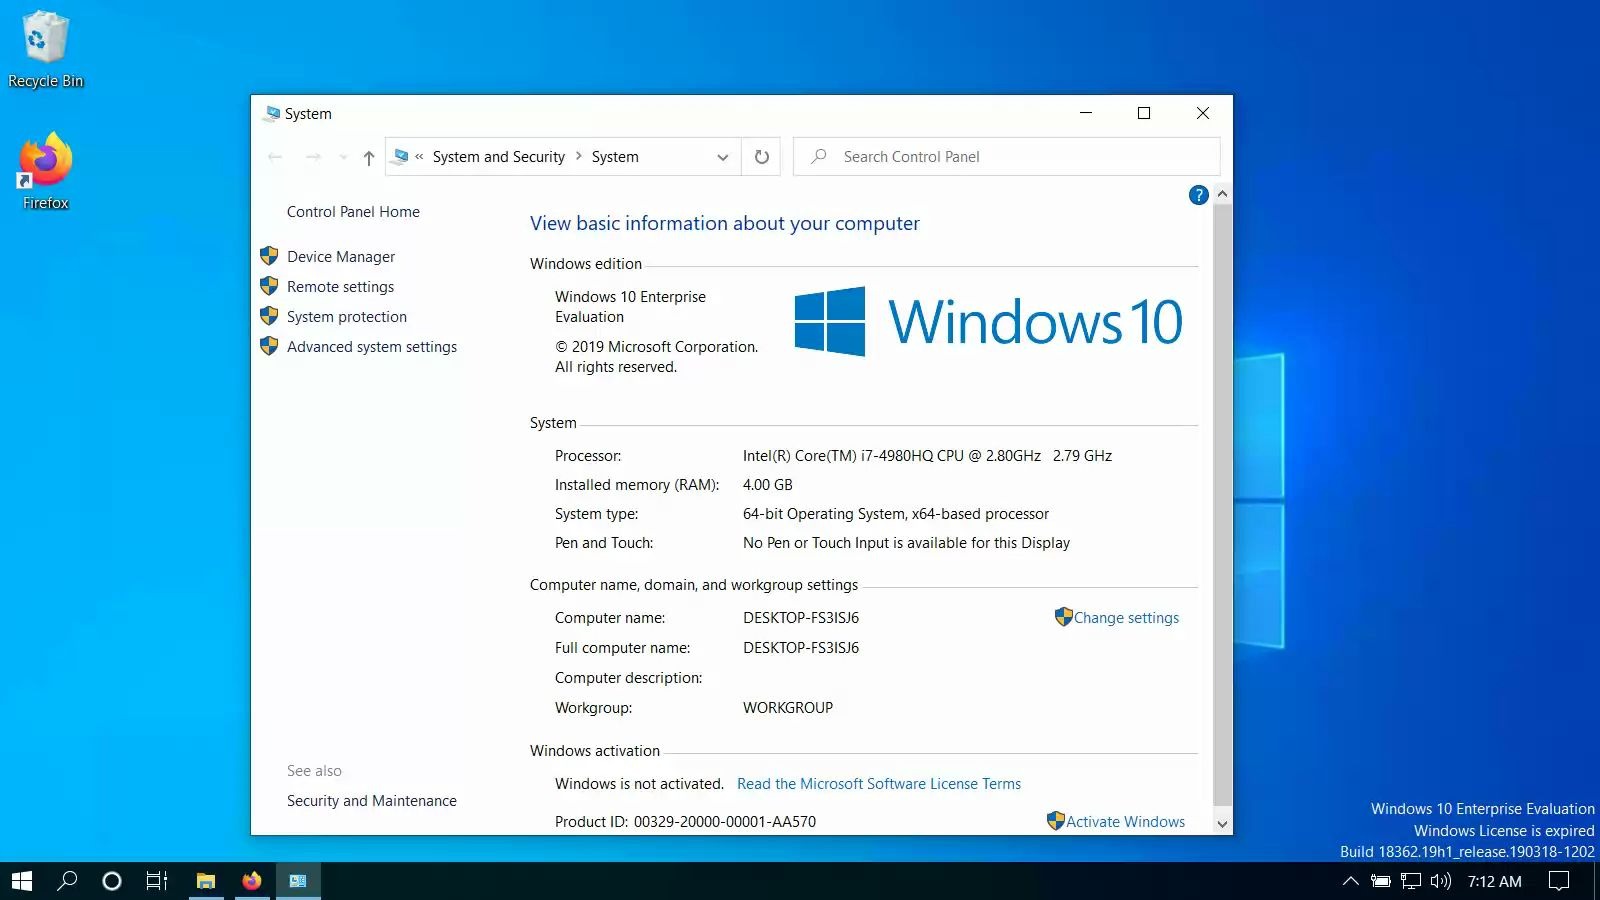1600x900 pixels.
Task: Click the back navigation arrow
Action: click(275, 156)
